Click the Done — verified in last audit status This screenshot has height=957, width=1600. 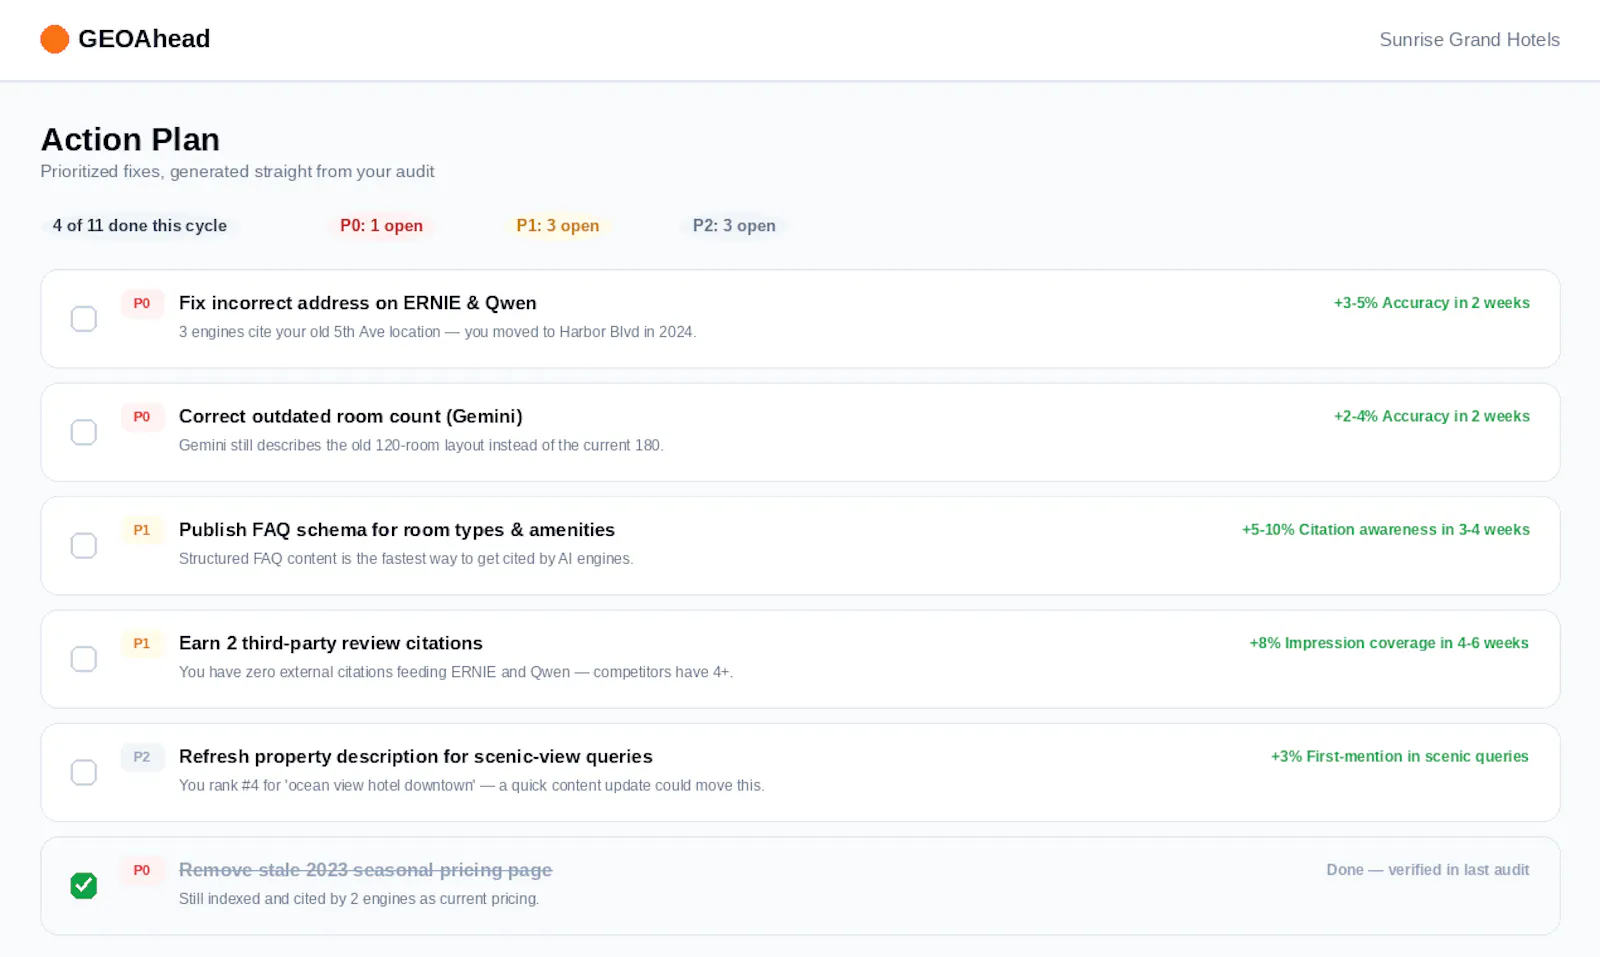(x=1428, y=870)
